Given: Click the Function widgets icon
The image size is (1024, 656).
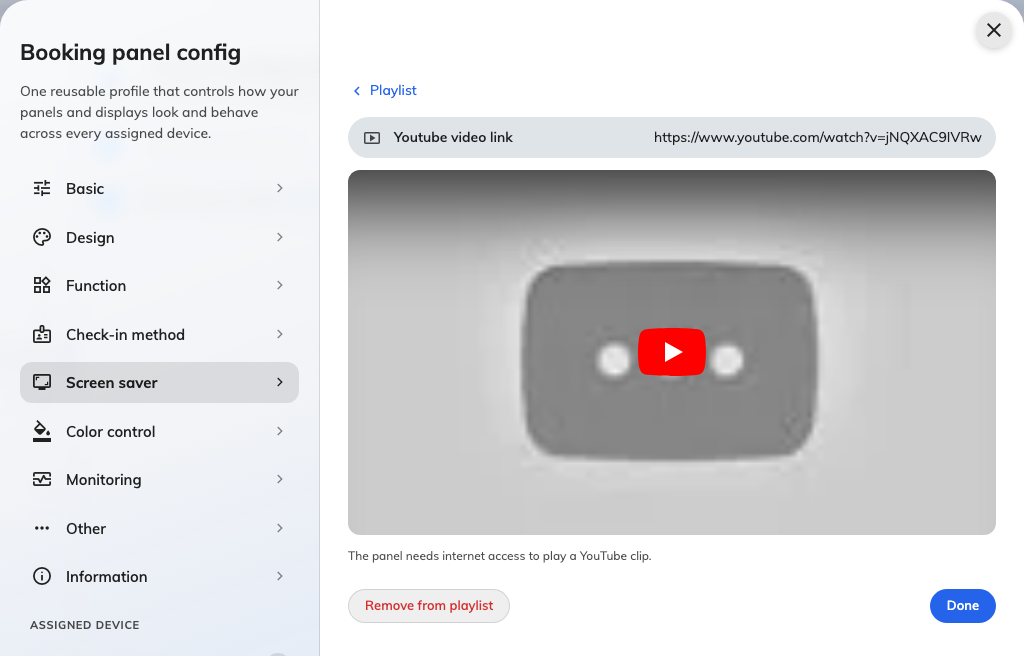Looking at the screenshot, I should pos(42,286).
